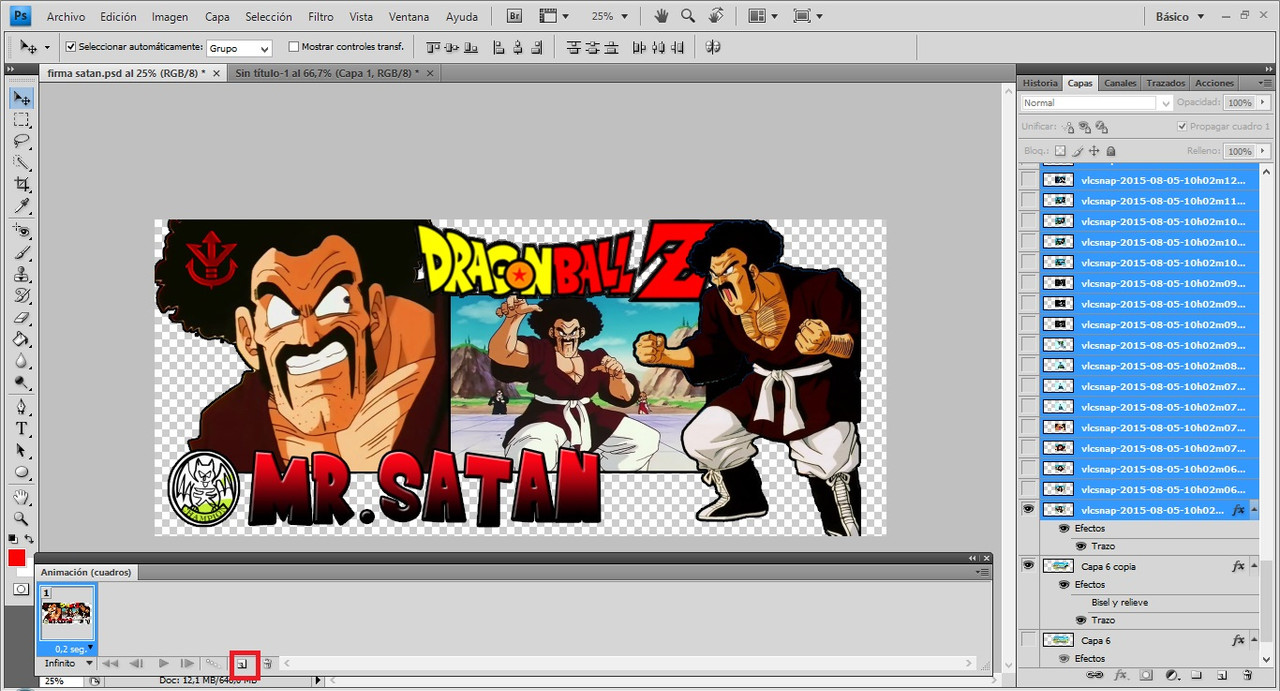Hide the Capa 6 copia layer
The height and width of the screenshot is (691, 1280).
click(x=1028, y=566)
